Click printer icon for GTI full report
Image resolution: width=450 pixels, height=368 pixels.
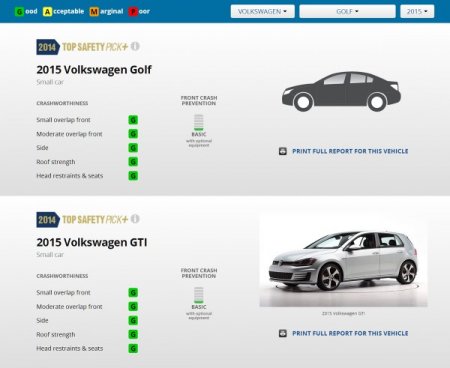pyautogui.click(x=283, y=333)
